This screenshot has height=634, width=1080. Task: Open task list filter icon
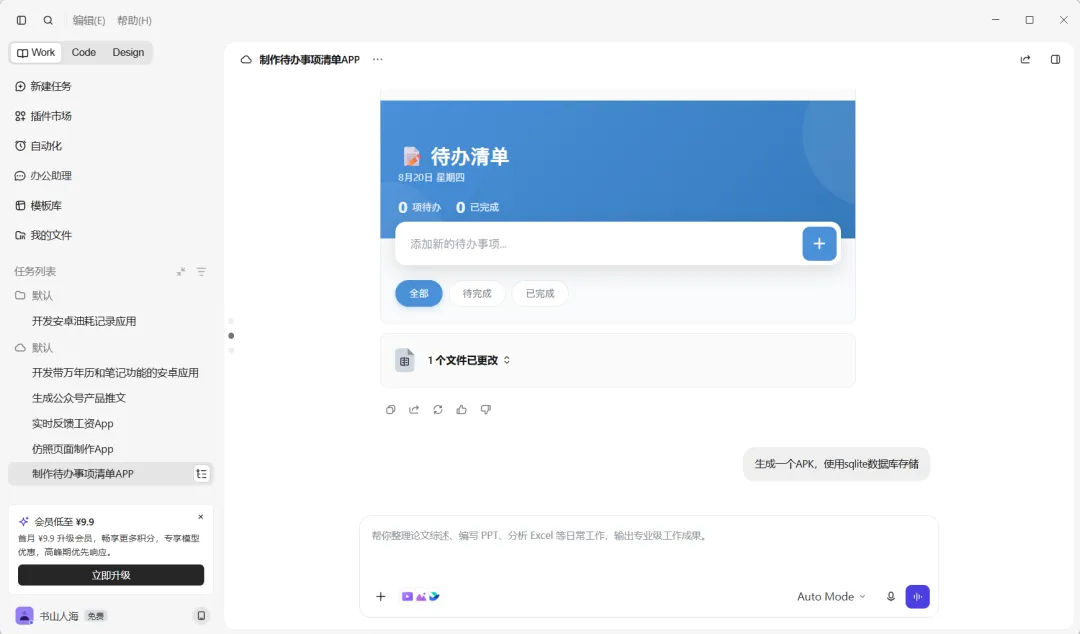tap(201, 272)
